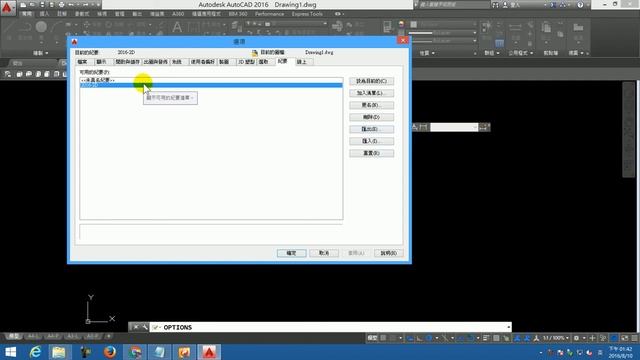This screenshot has height=360, width=640.
Task: Click 匯入(I) import button
Action: click(371, 141)
